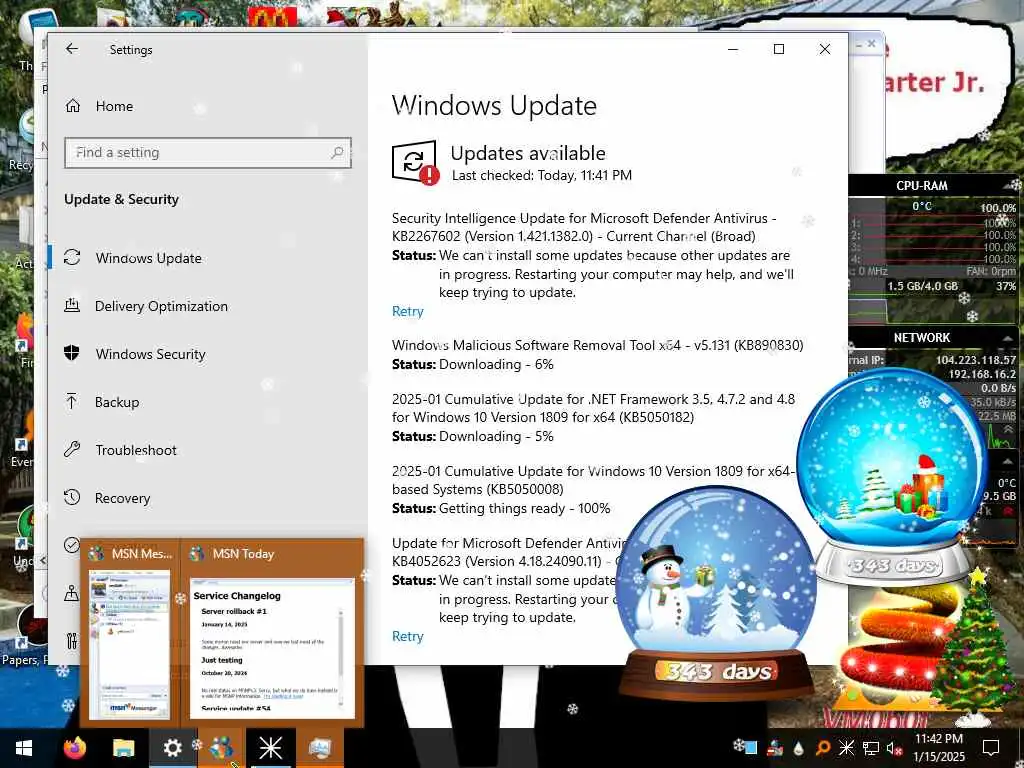
Task: Maximize the Settings window
Action: click(x=778, y=49)
